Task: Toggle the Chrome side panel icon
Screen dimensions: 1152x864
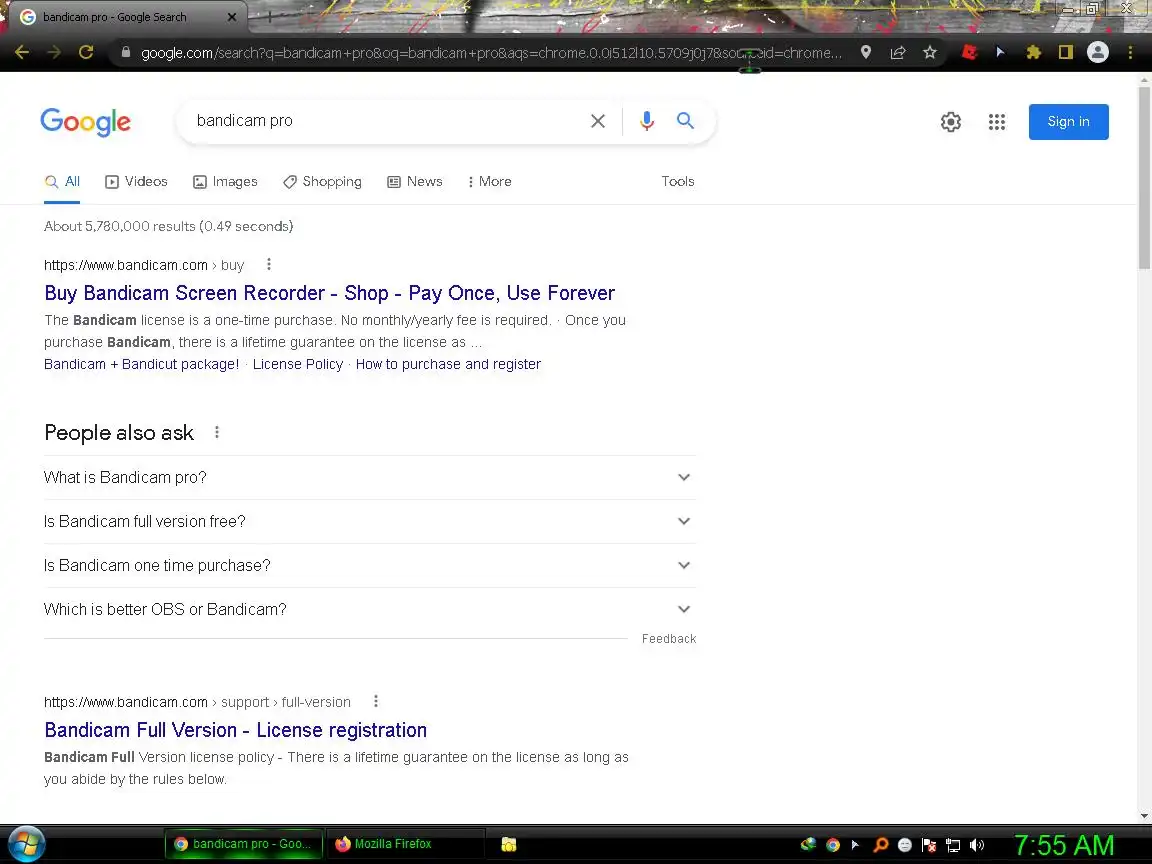Action: 1066,52
